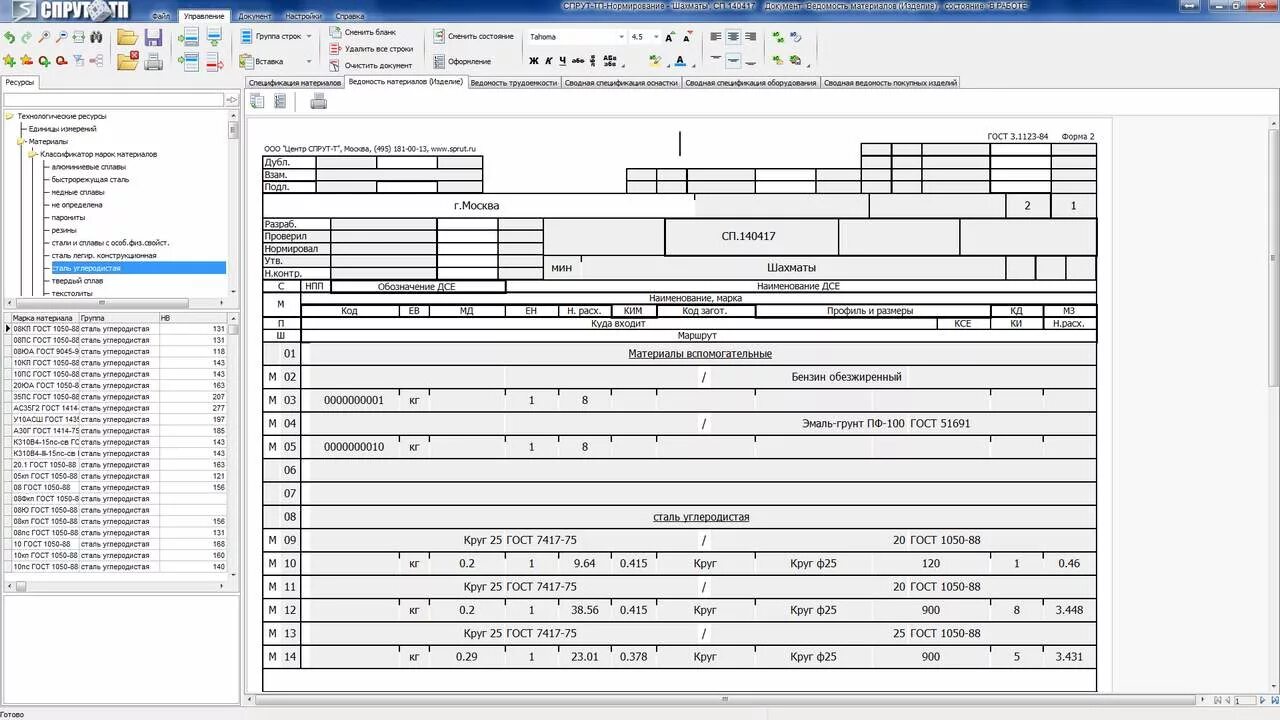Click the search go arrow in the Resources panel
The height and width of the screenshot is (720, 1280).
click(232, 100)
